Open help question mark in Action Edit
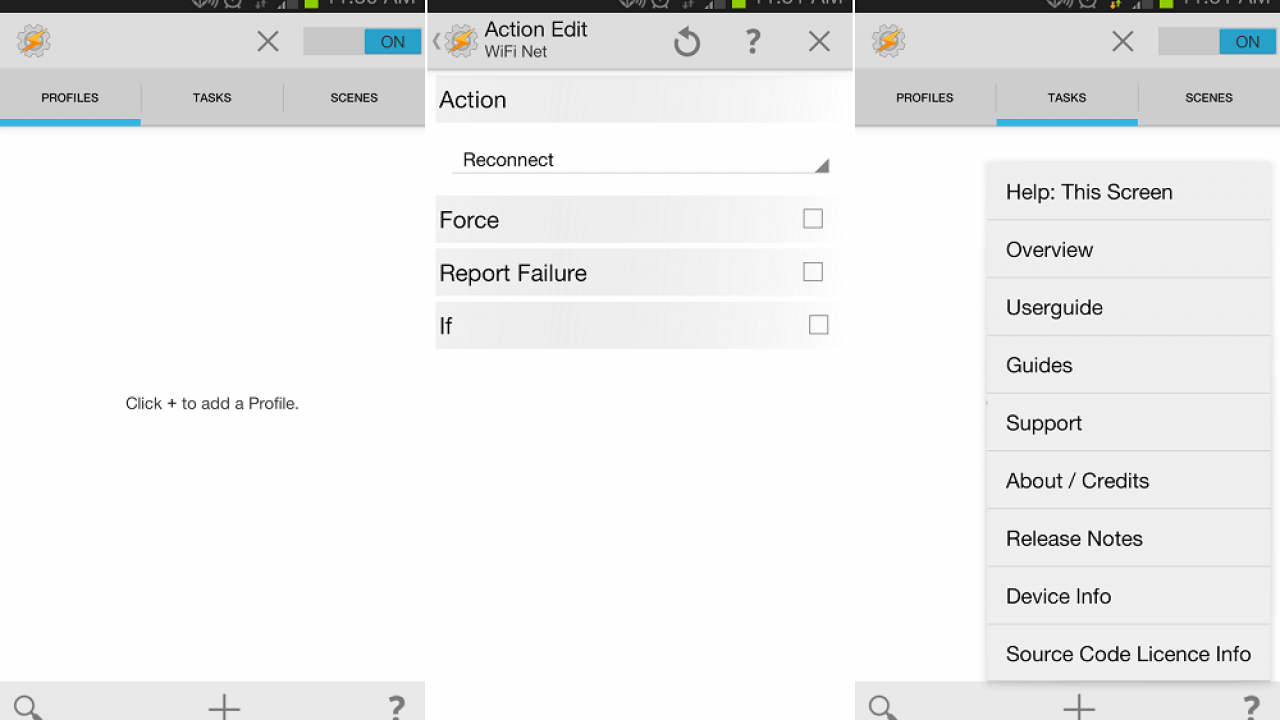1280x720 pixels. (753, 41)
